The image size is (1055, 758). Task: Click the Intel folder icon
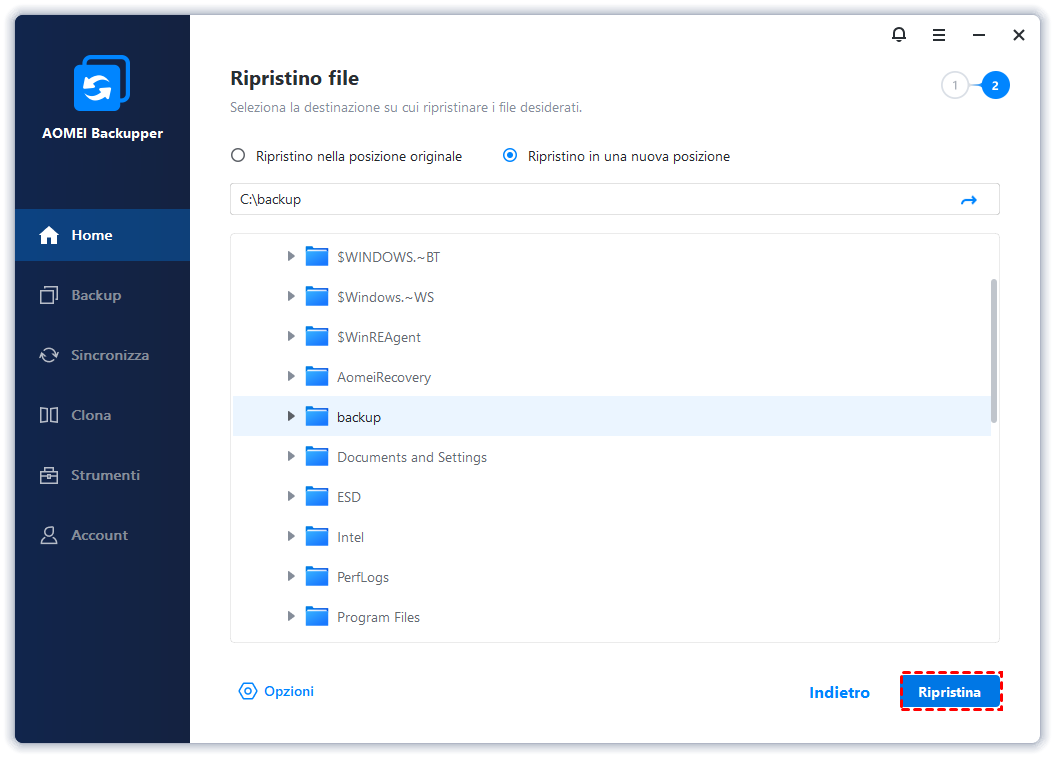[x=317, y=537]
